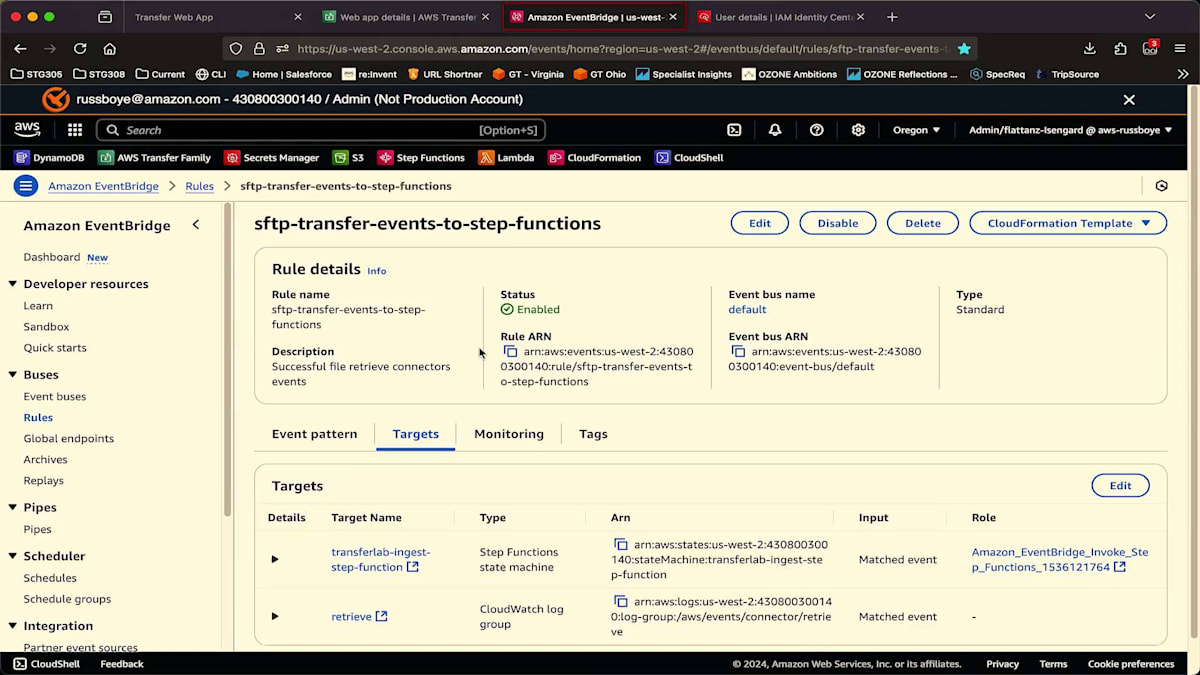The image size is (1200, 675).
Task: Open the browser downloads icon
Action: click(x=1090, y=48)
